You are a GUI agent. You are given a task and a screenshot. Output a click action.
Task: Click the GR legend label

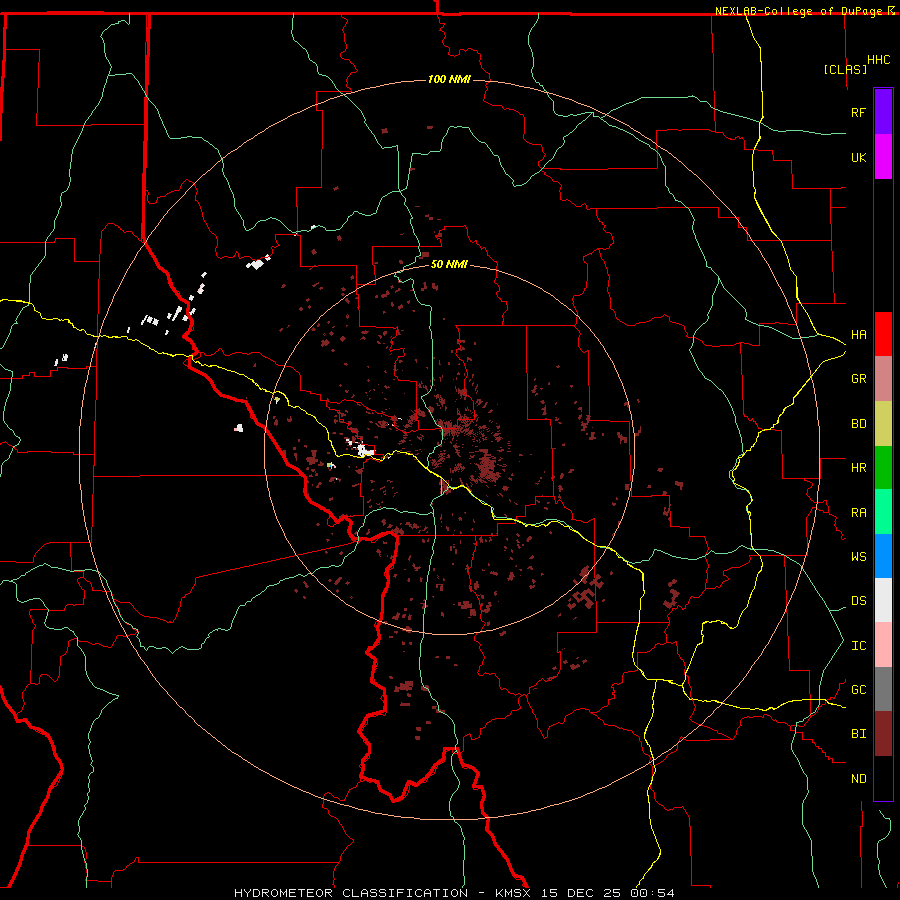[858, 379]
